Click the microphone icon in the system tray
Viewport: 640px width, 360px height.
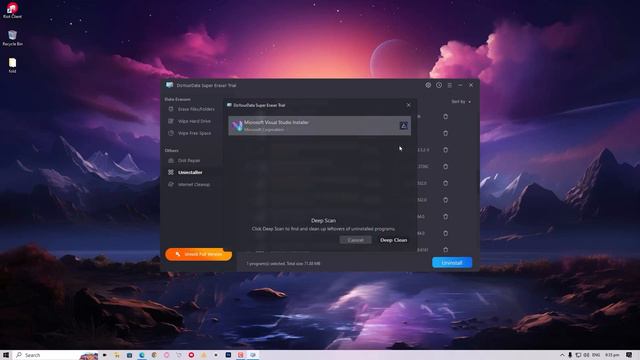click(570, 355)
